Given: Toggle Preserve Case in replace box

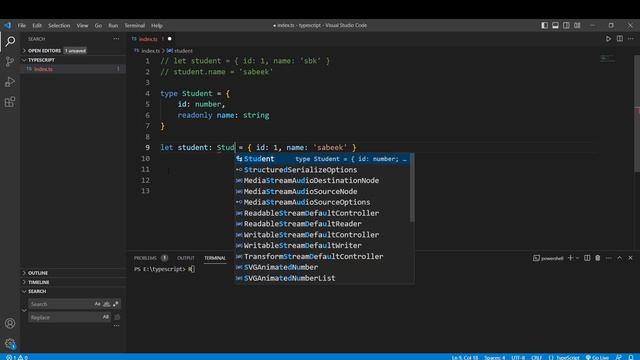Looking at the screenshot, I should click(106, 317).
